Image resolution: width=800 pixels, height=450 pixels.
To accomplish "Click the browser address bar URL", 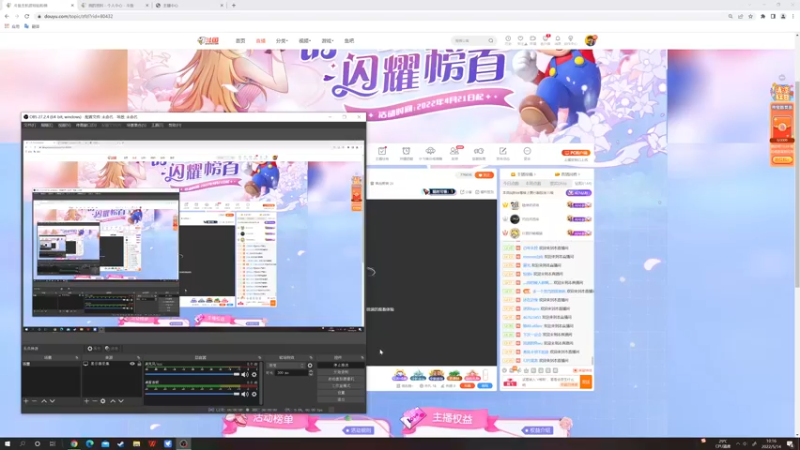I will [x=79, y=16].
